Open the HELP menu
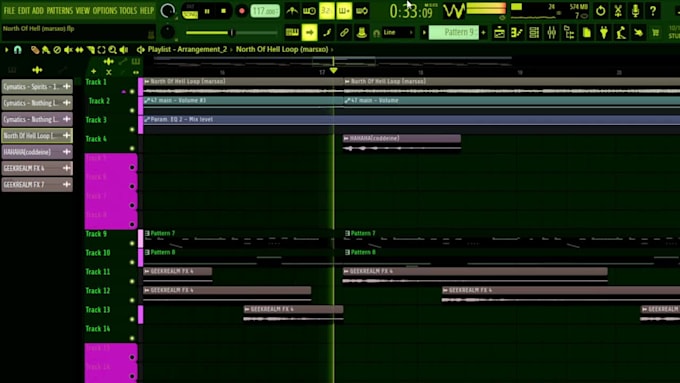Image resolution: width=680 pixels, height=383 pixels. pyautogui.click(x=147, y=10)
